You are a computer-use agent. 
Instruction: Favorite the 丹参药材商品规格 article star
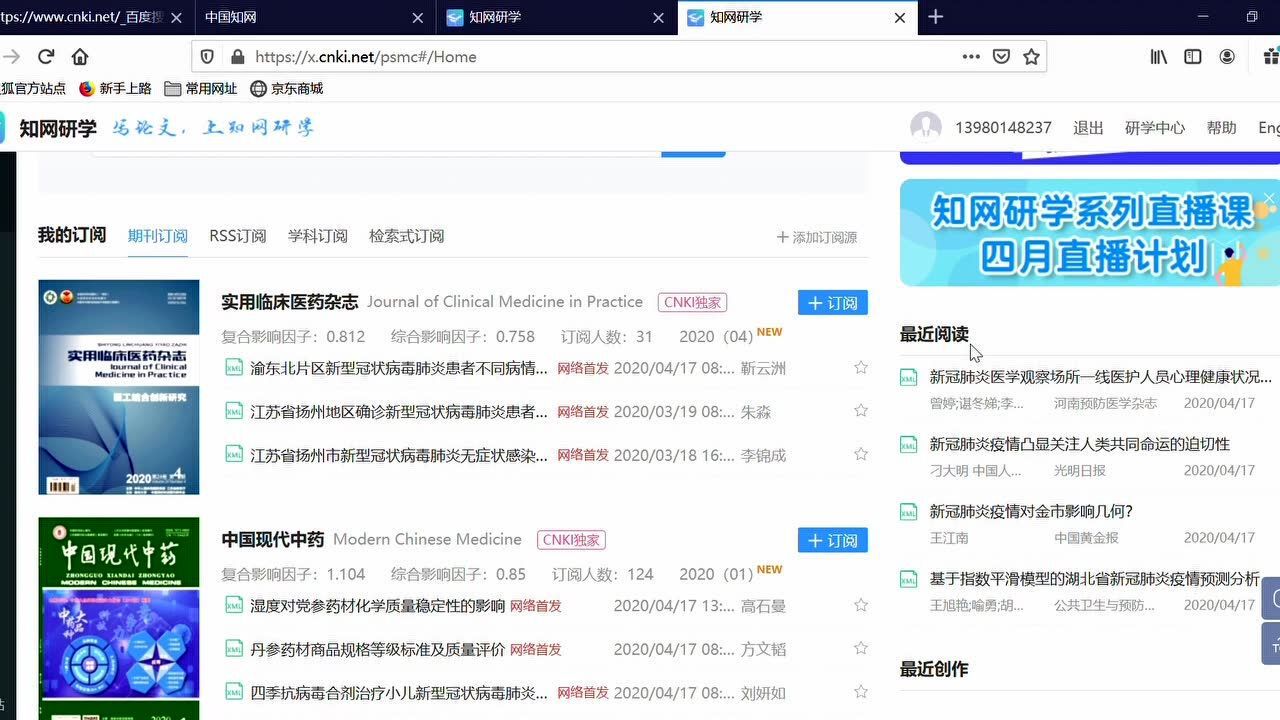pos(861,648)
